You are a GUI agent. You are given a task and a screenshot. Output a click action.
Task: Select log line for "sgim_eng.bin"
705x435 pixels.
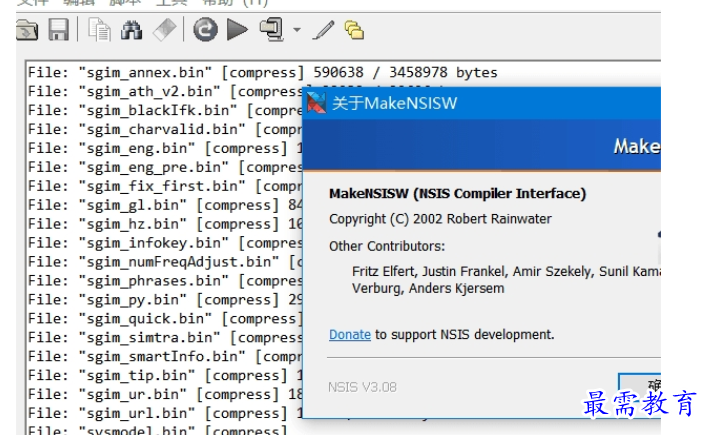(165, 148)
